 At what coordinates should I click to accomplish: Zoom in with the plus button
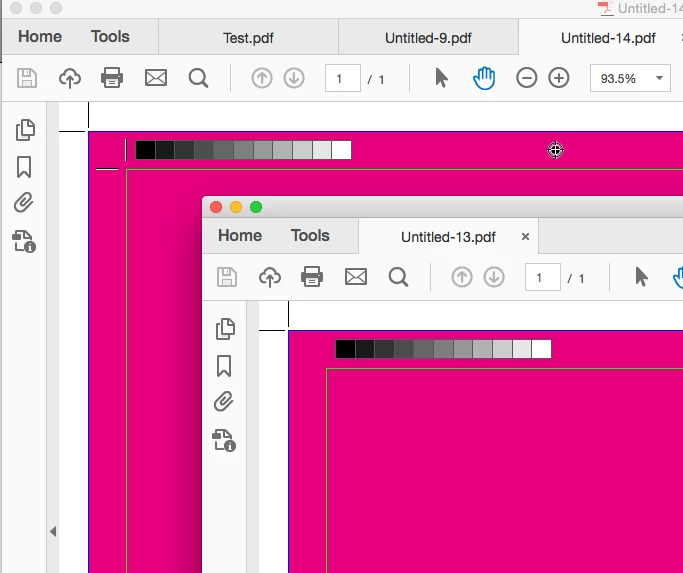point(559,78)
